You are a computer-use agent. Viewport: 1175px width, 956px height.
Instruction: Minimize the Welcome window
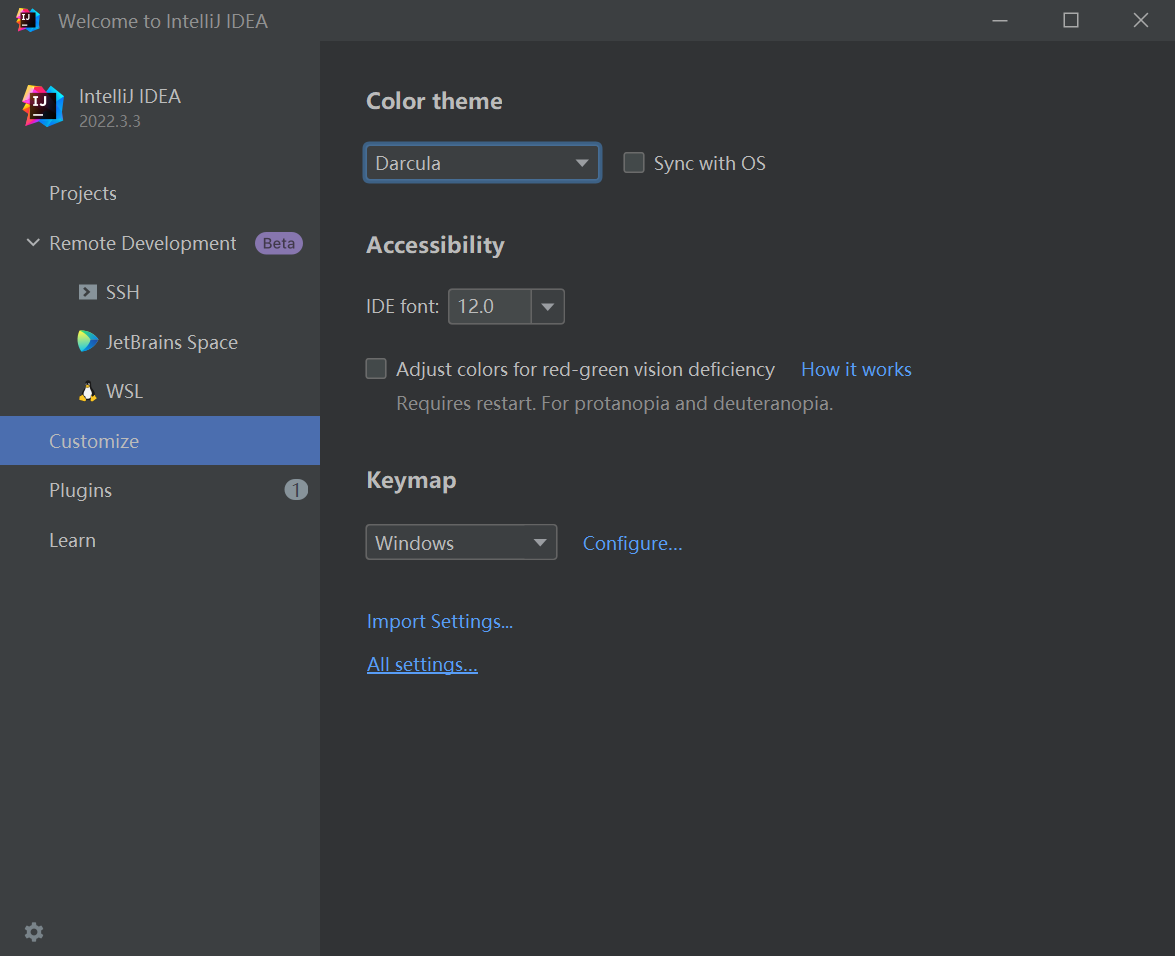(1000, 20)
